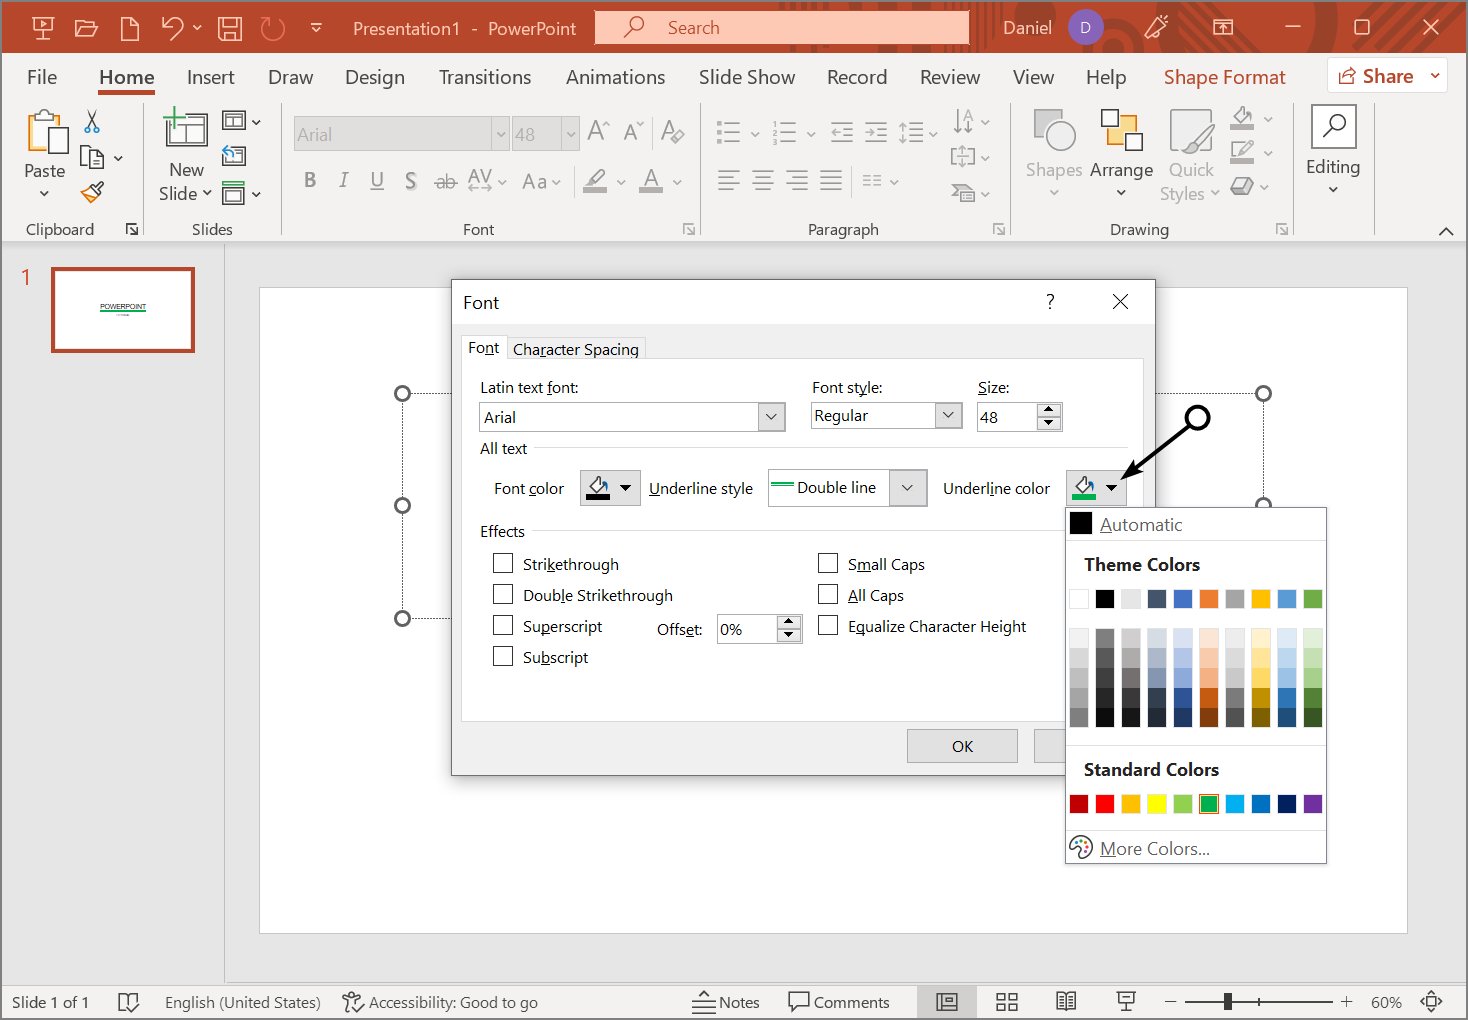The image size is (1468, 1020).
Task: Click the New Slide icon
Action: (186, 132)
